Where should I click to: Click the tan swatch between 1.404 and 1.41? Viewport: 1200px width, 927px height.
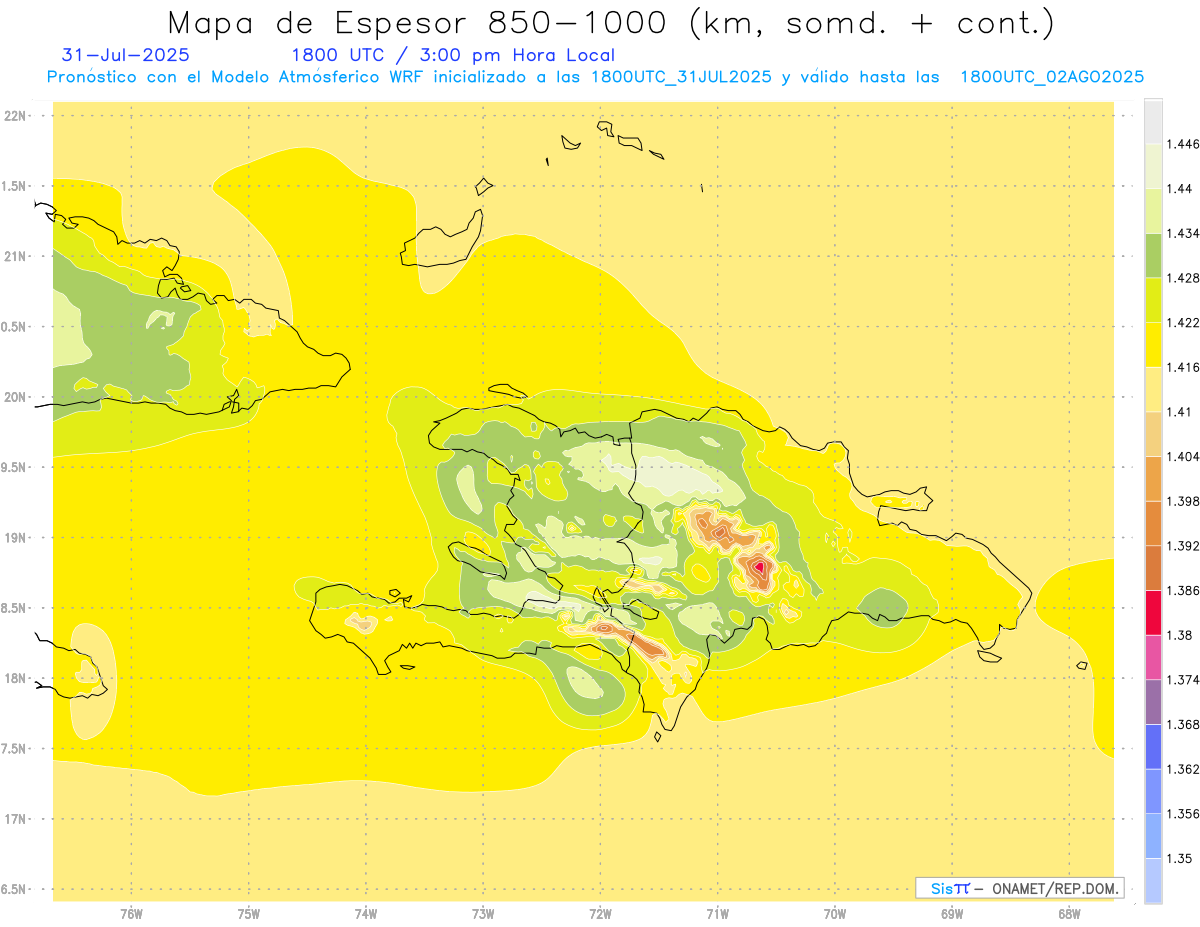(1153, 434)
